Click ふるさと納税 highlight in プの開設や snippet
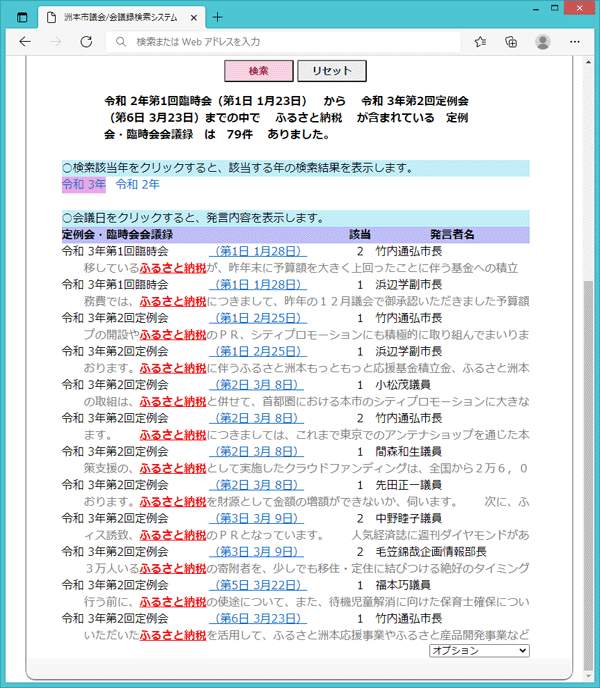The width and height of the screenshot is (600, 688). [173, 335]
